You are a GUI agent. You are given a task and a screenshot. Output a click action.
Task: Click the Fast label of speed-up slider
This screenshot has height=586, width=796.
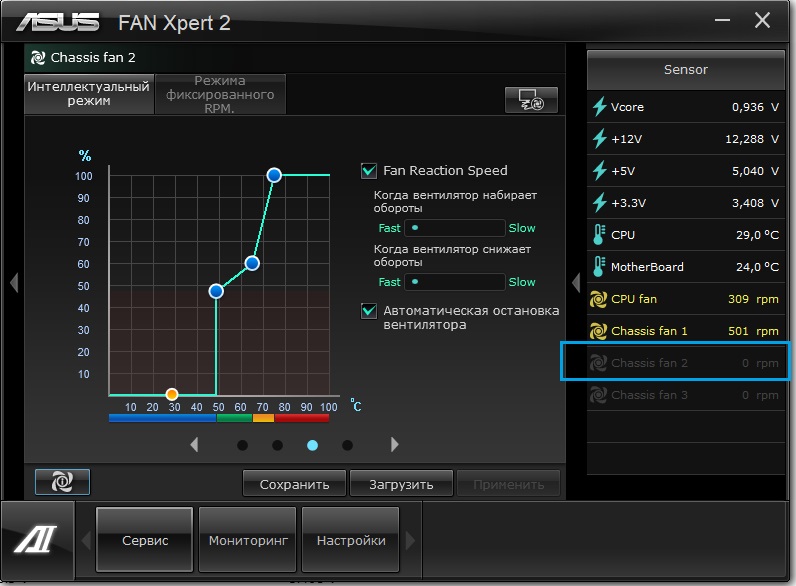click(389, 228)
